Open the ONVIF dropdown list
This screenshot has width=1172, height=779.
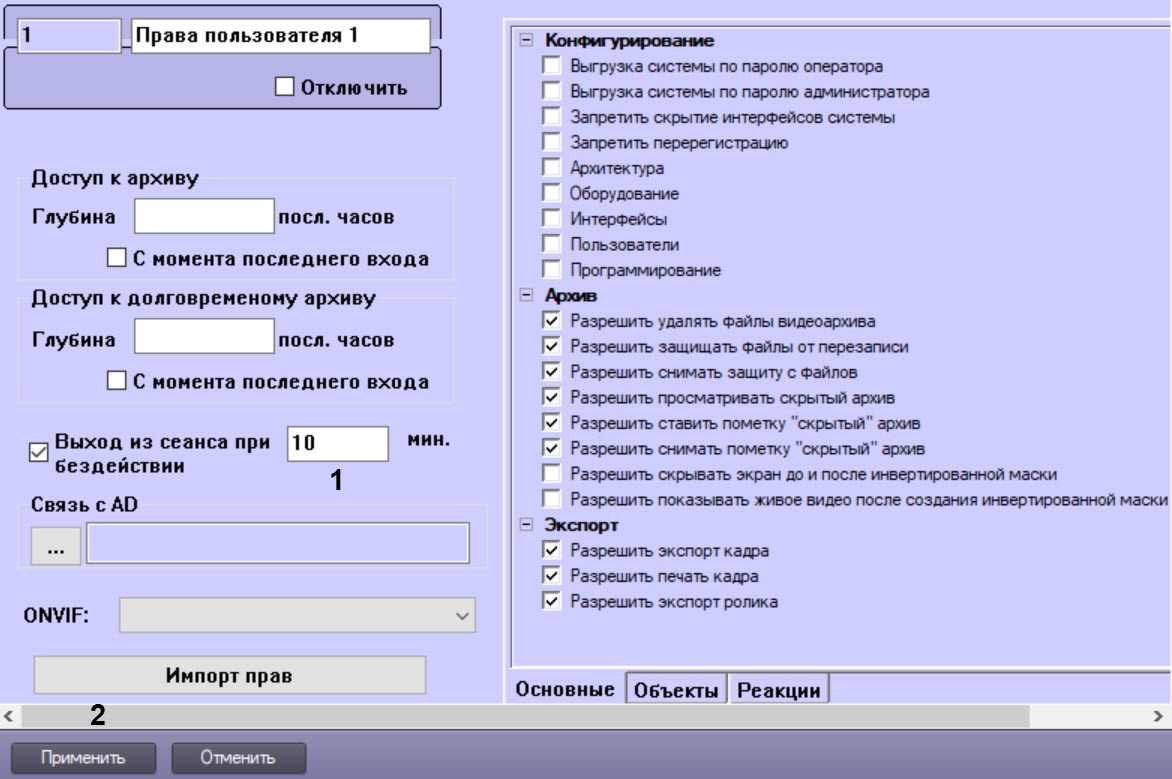coord(462,616)
